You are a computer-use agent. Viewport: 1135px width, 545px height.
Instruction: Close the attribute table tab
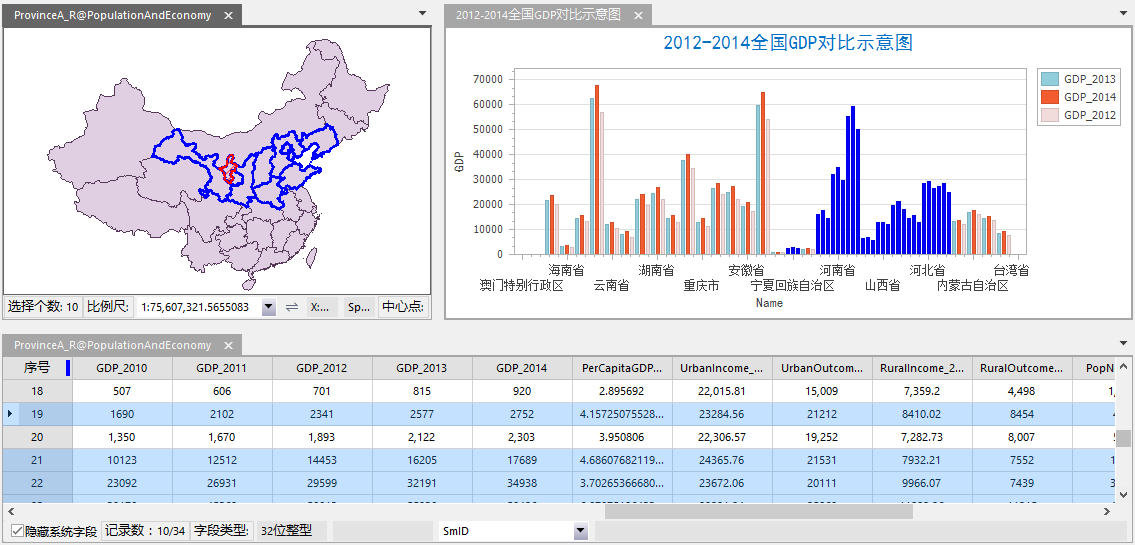[228, 345]
